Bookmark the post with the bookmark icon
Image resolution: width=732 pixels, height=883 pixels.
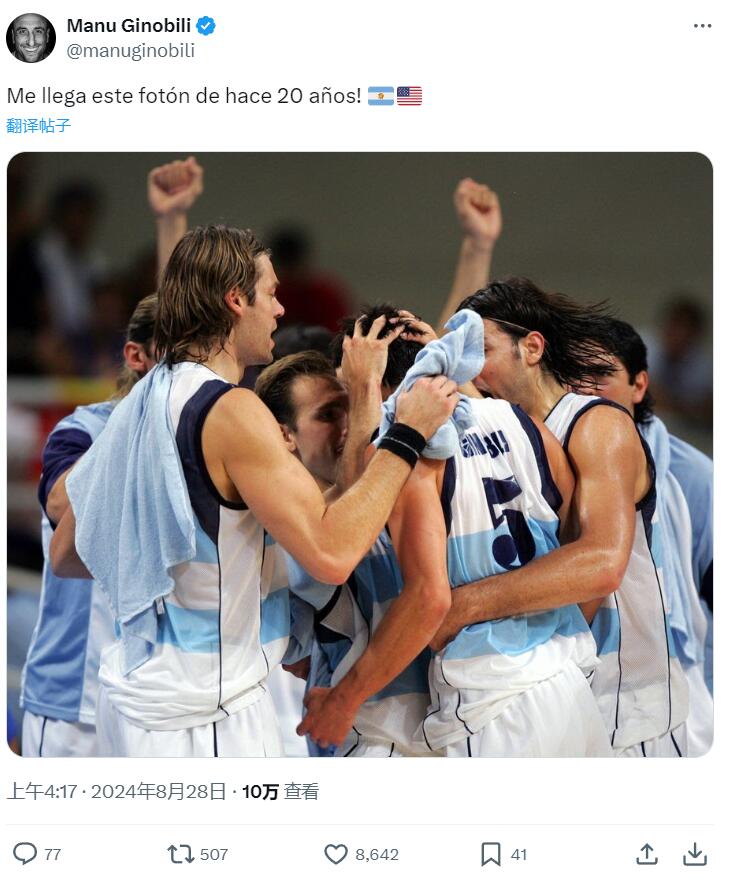point(490,854)
